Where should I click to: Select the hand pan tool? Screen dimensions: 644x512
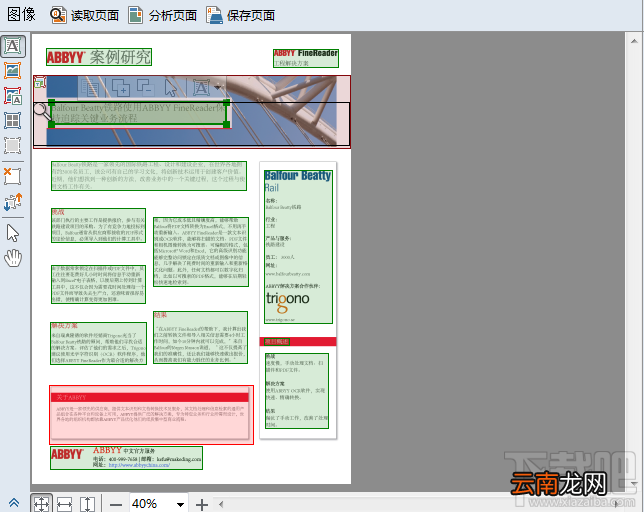coord(13,258)
